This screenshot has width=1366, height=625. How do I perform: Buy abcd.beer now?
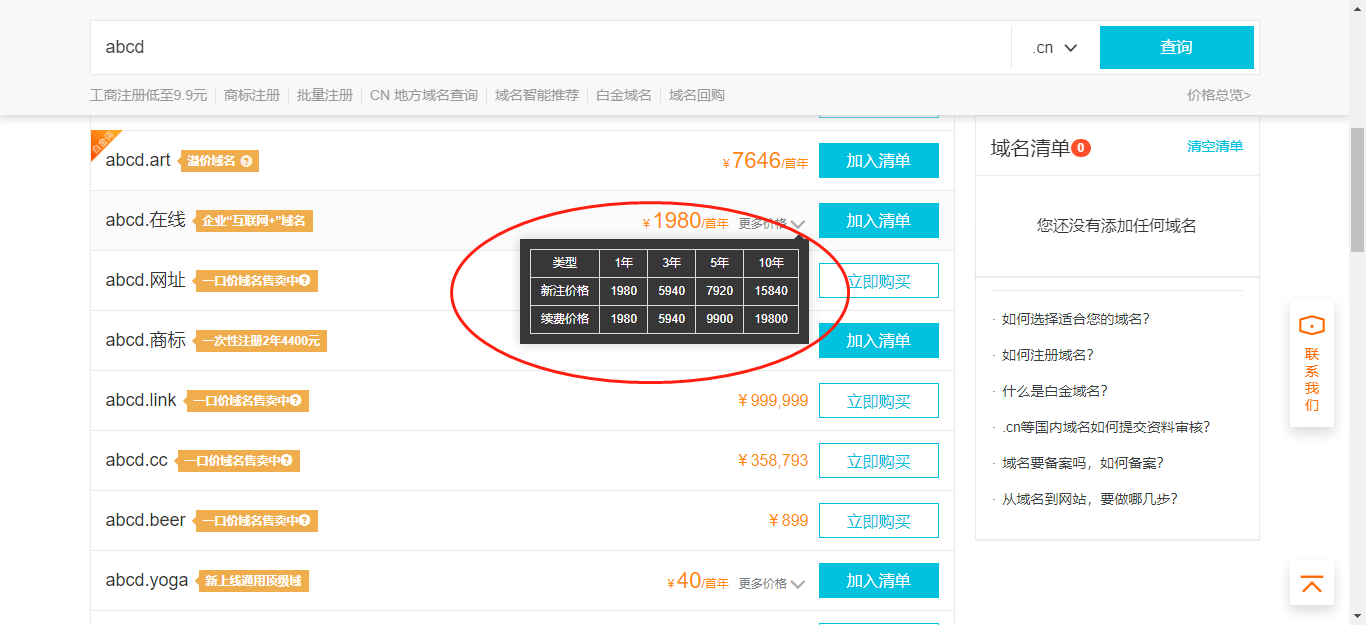[879, 521]
